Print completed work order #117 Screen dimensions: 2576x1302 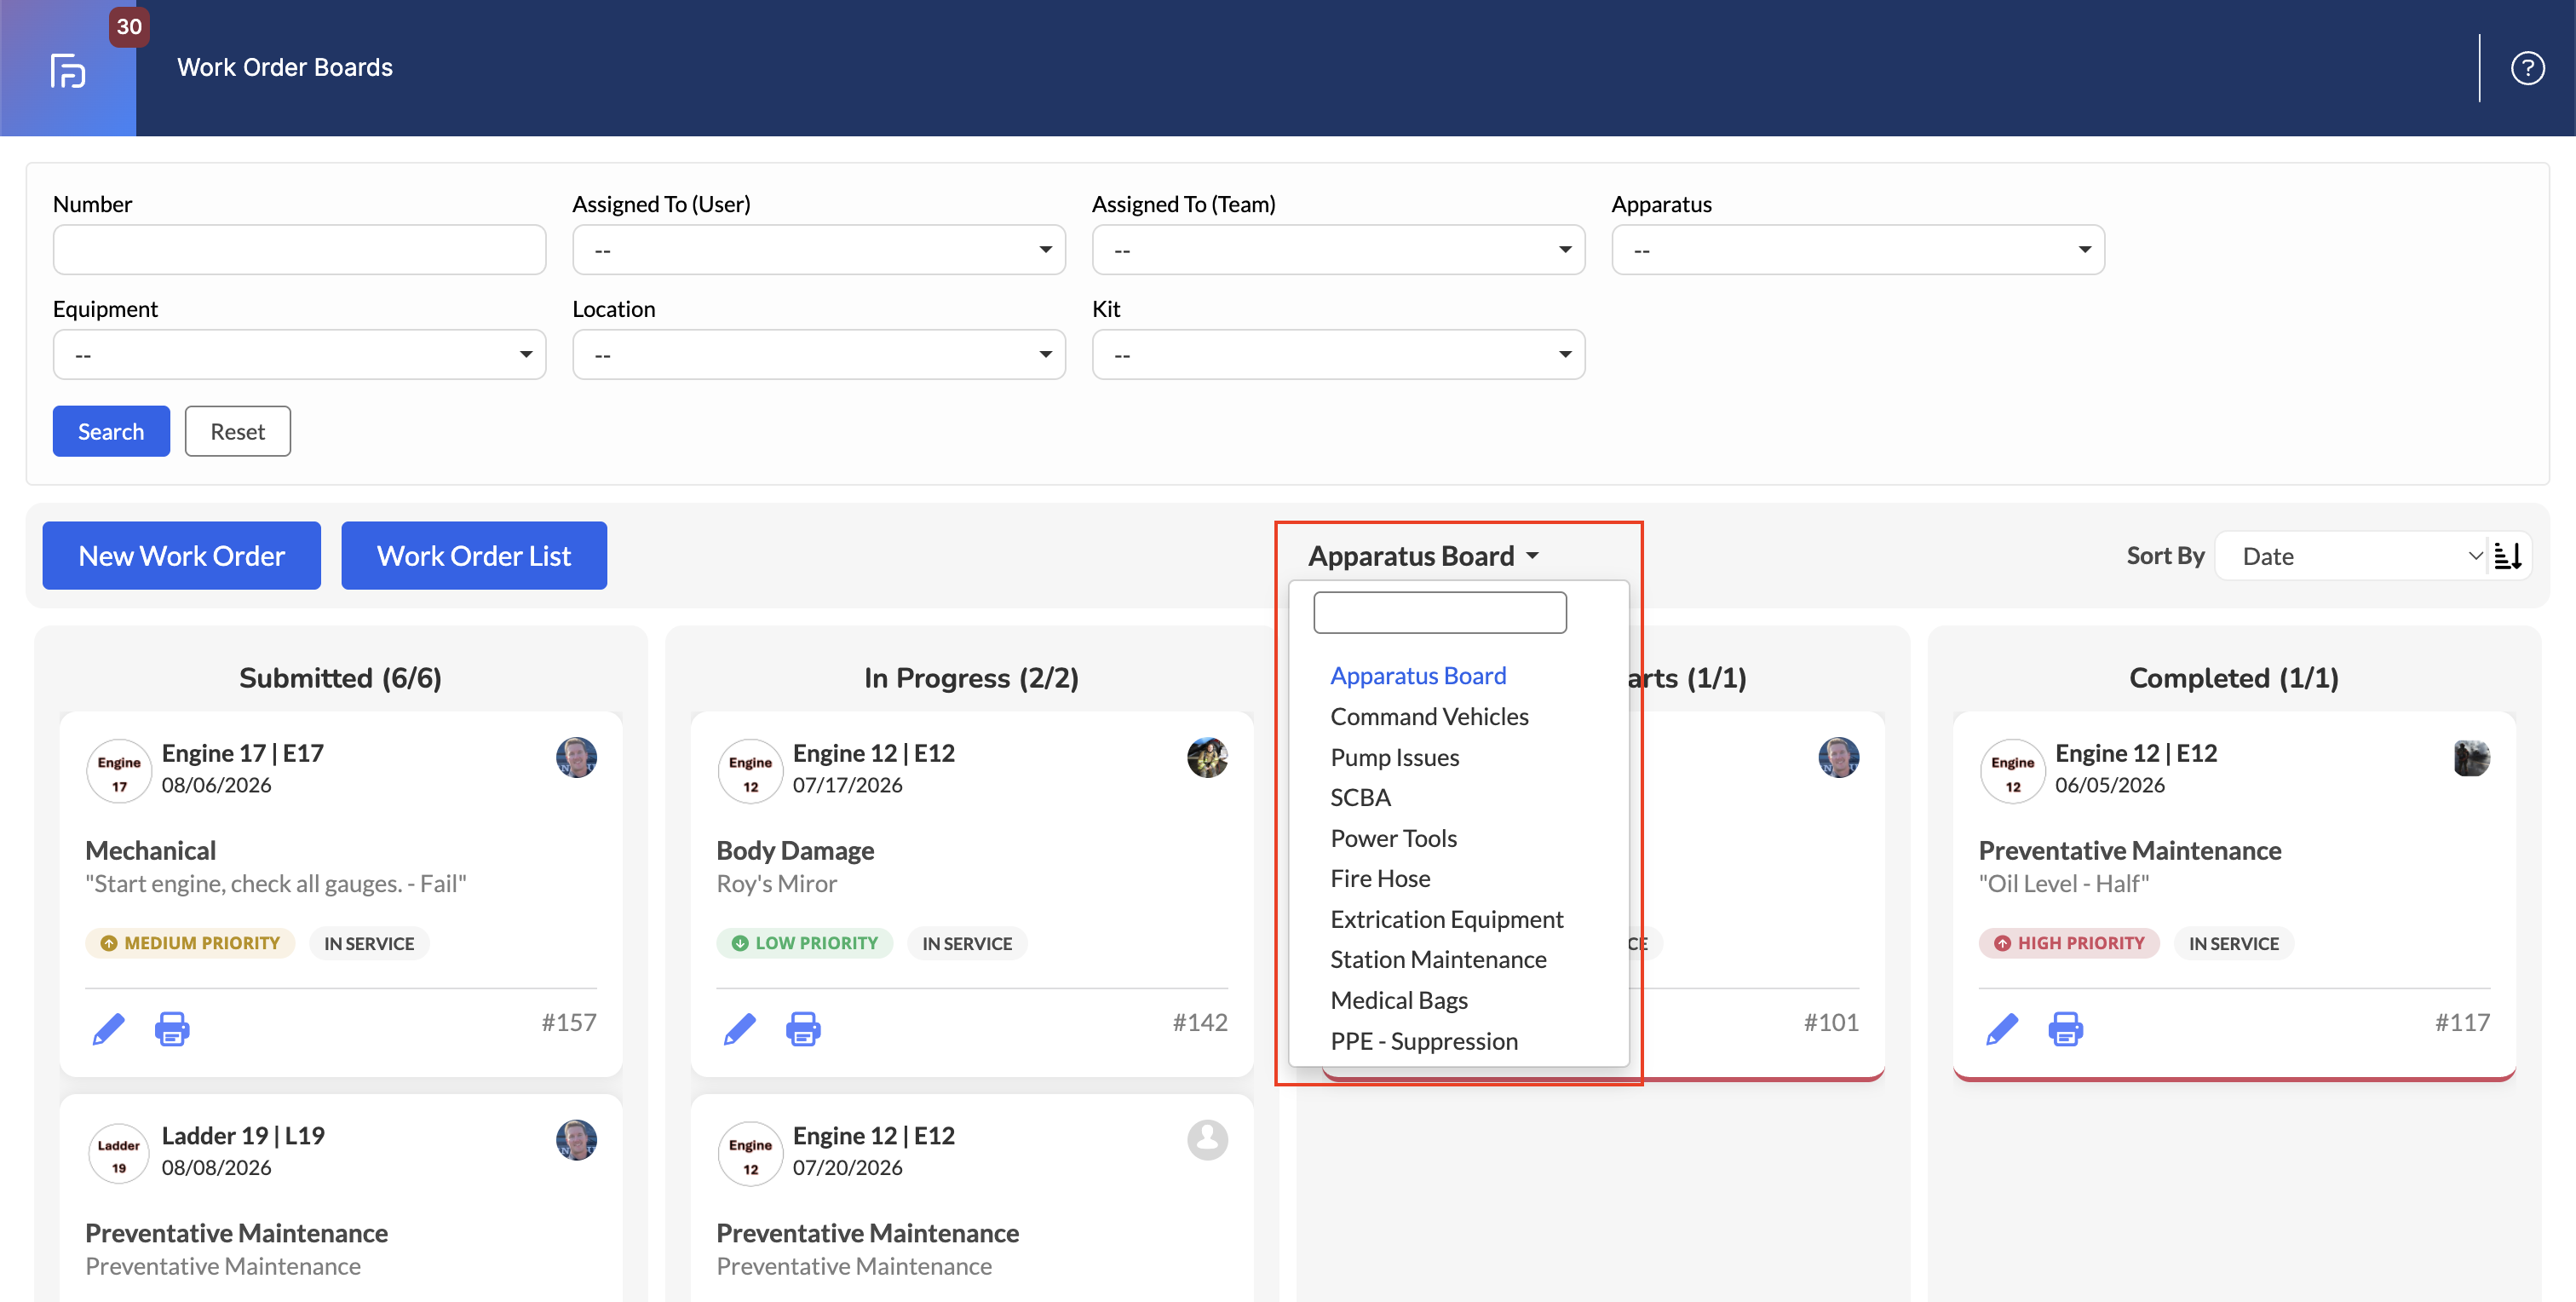point(2065,1028)
